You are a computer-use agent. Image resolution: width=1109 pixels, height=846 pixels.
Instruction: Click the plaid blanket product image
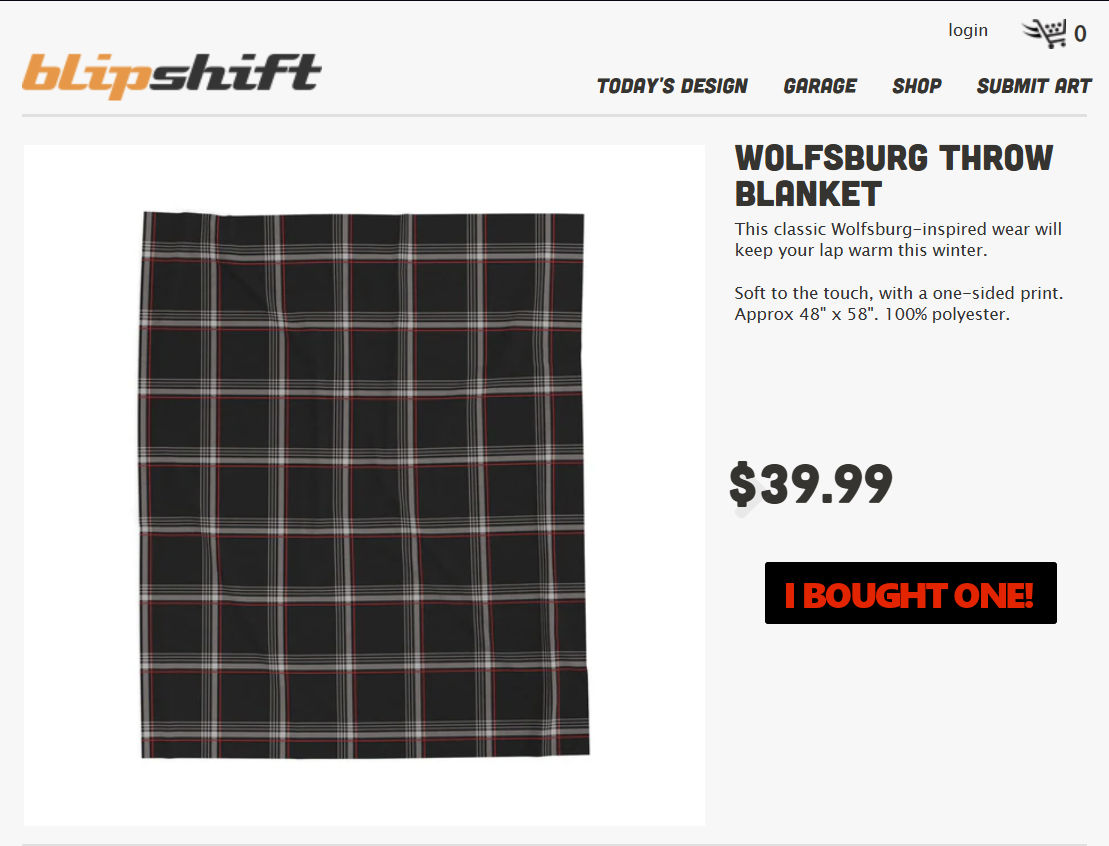(x=365, y=485)
